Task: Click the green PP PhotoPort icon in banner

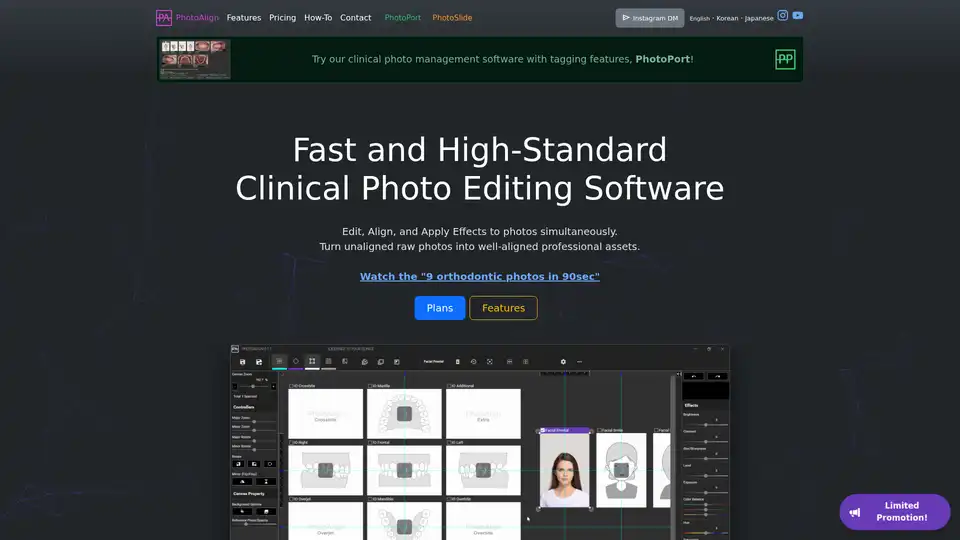Action: coord(785,59)
